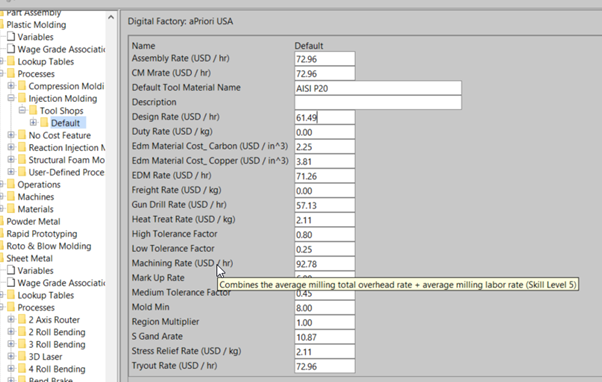Select Operations folder in the tree
602x382 pixels.
(x=34, y=184)
